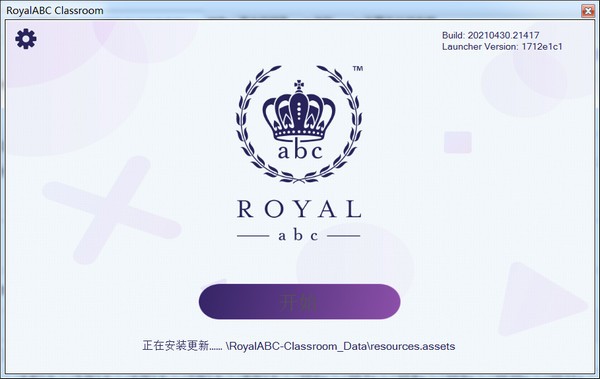Click the faded X shape in the background
The width and height of the screenshot is (600, 379).
[112, 210]
